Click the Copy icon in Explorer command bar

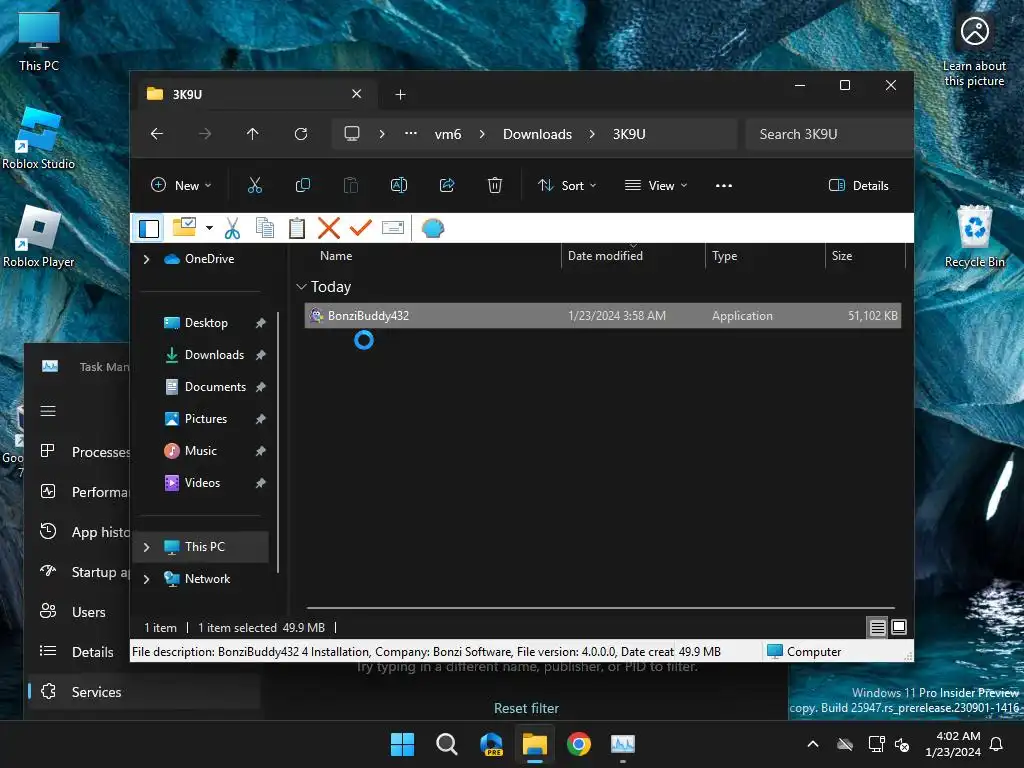(x=302, y=185)
